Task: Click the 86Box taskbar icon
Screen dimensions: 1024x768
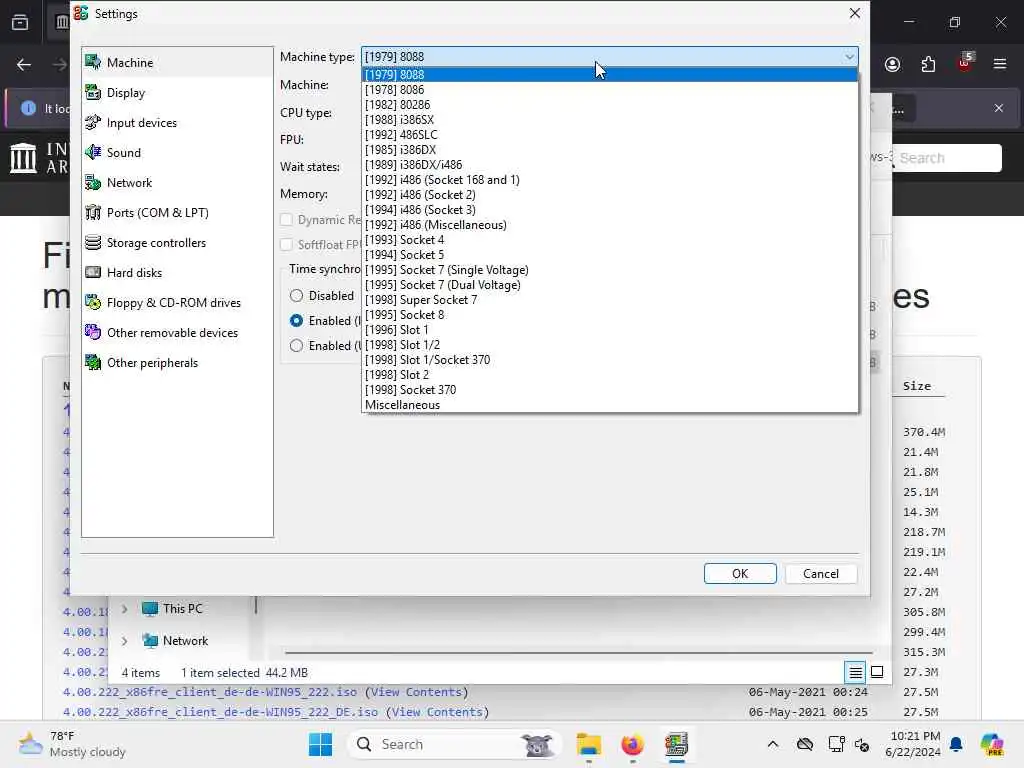Action: (677, 744)
